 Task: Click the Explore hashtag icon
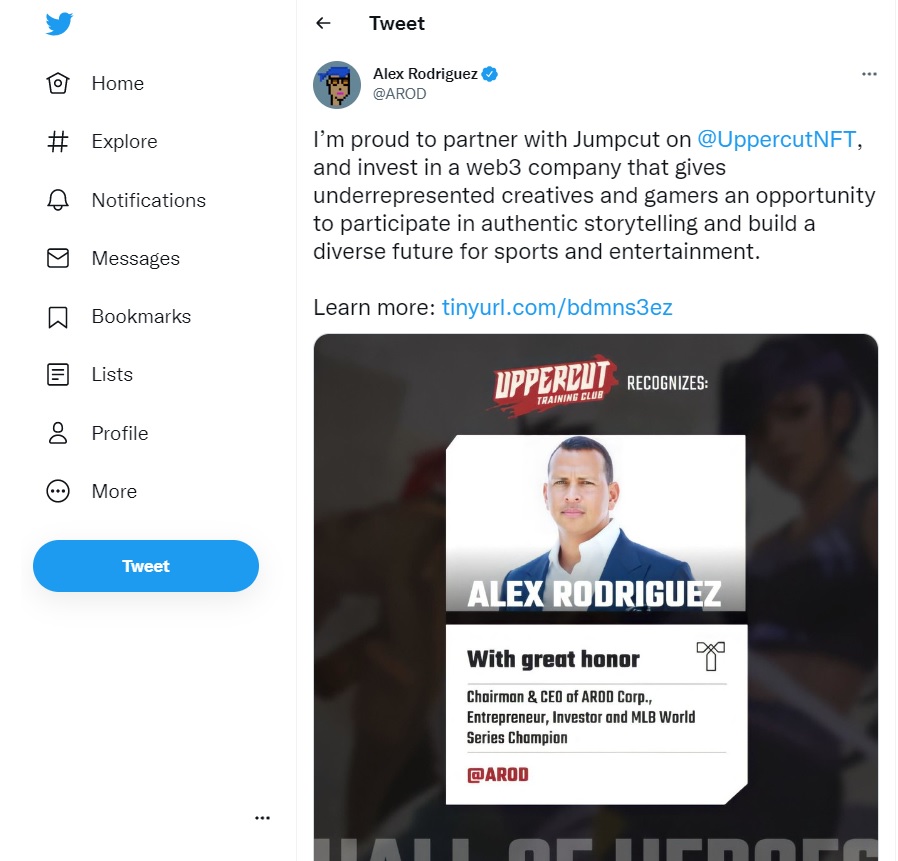tap(58, 141)
